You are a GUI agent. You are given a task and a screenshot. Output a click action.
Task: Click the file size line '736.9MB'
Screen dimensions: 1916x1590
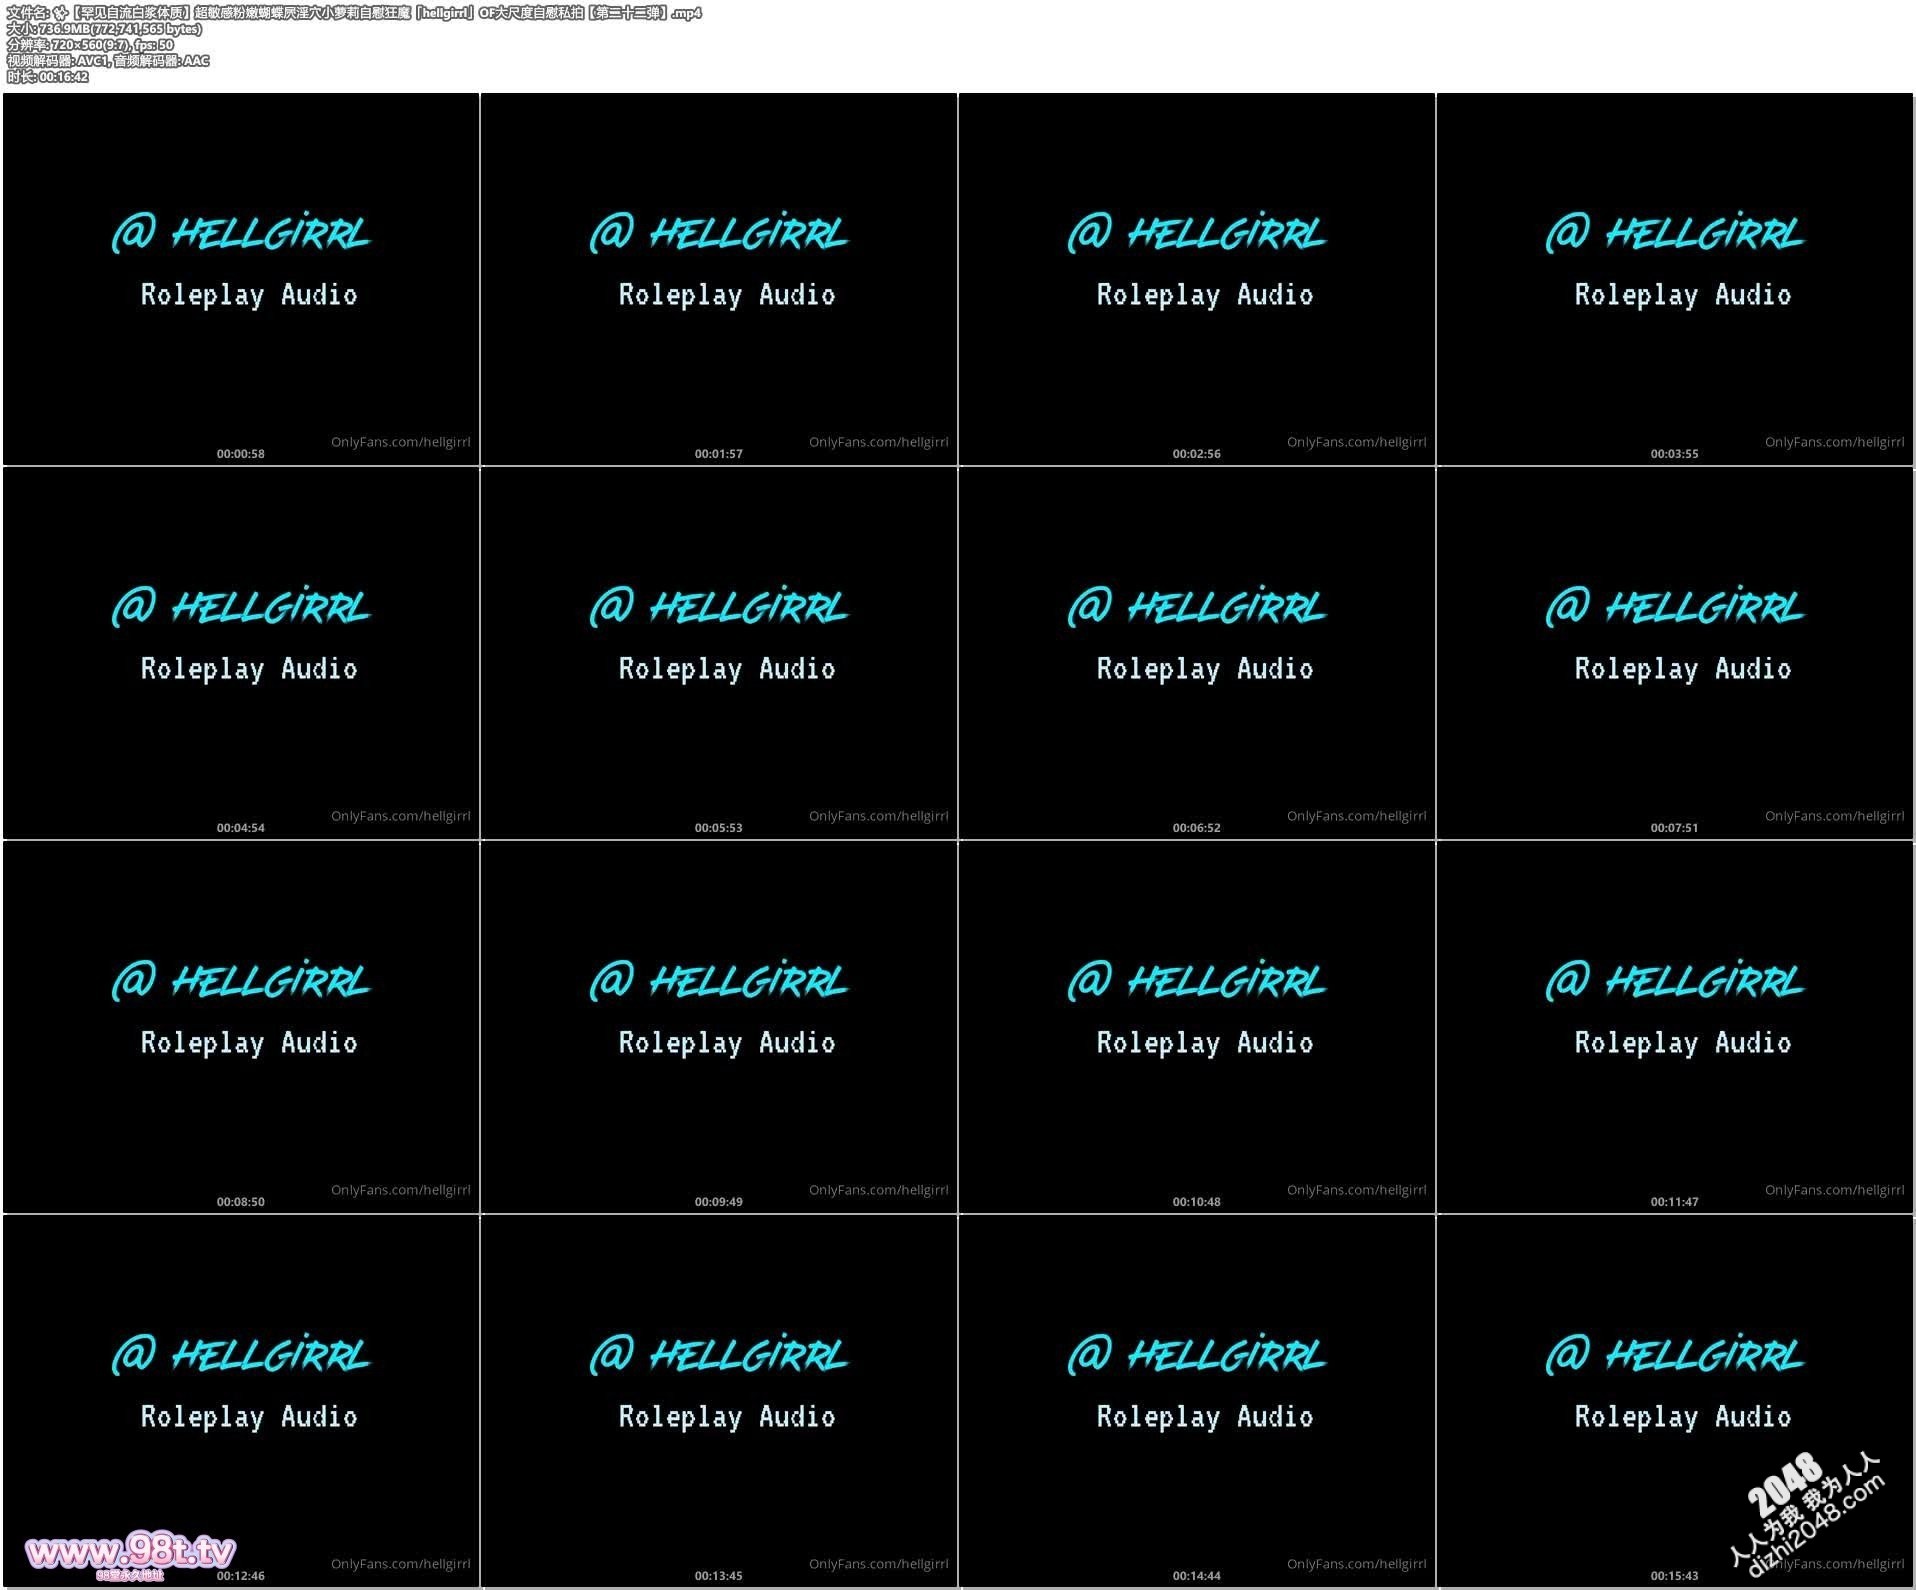click(105, 29)
